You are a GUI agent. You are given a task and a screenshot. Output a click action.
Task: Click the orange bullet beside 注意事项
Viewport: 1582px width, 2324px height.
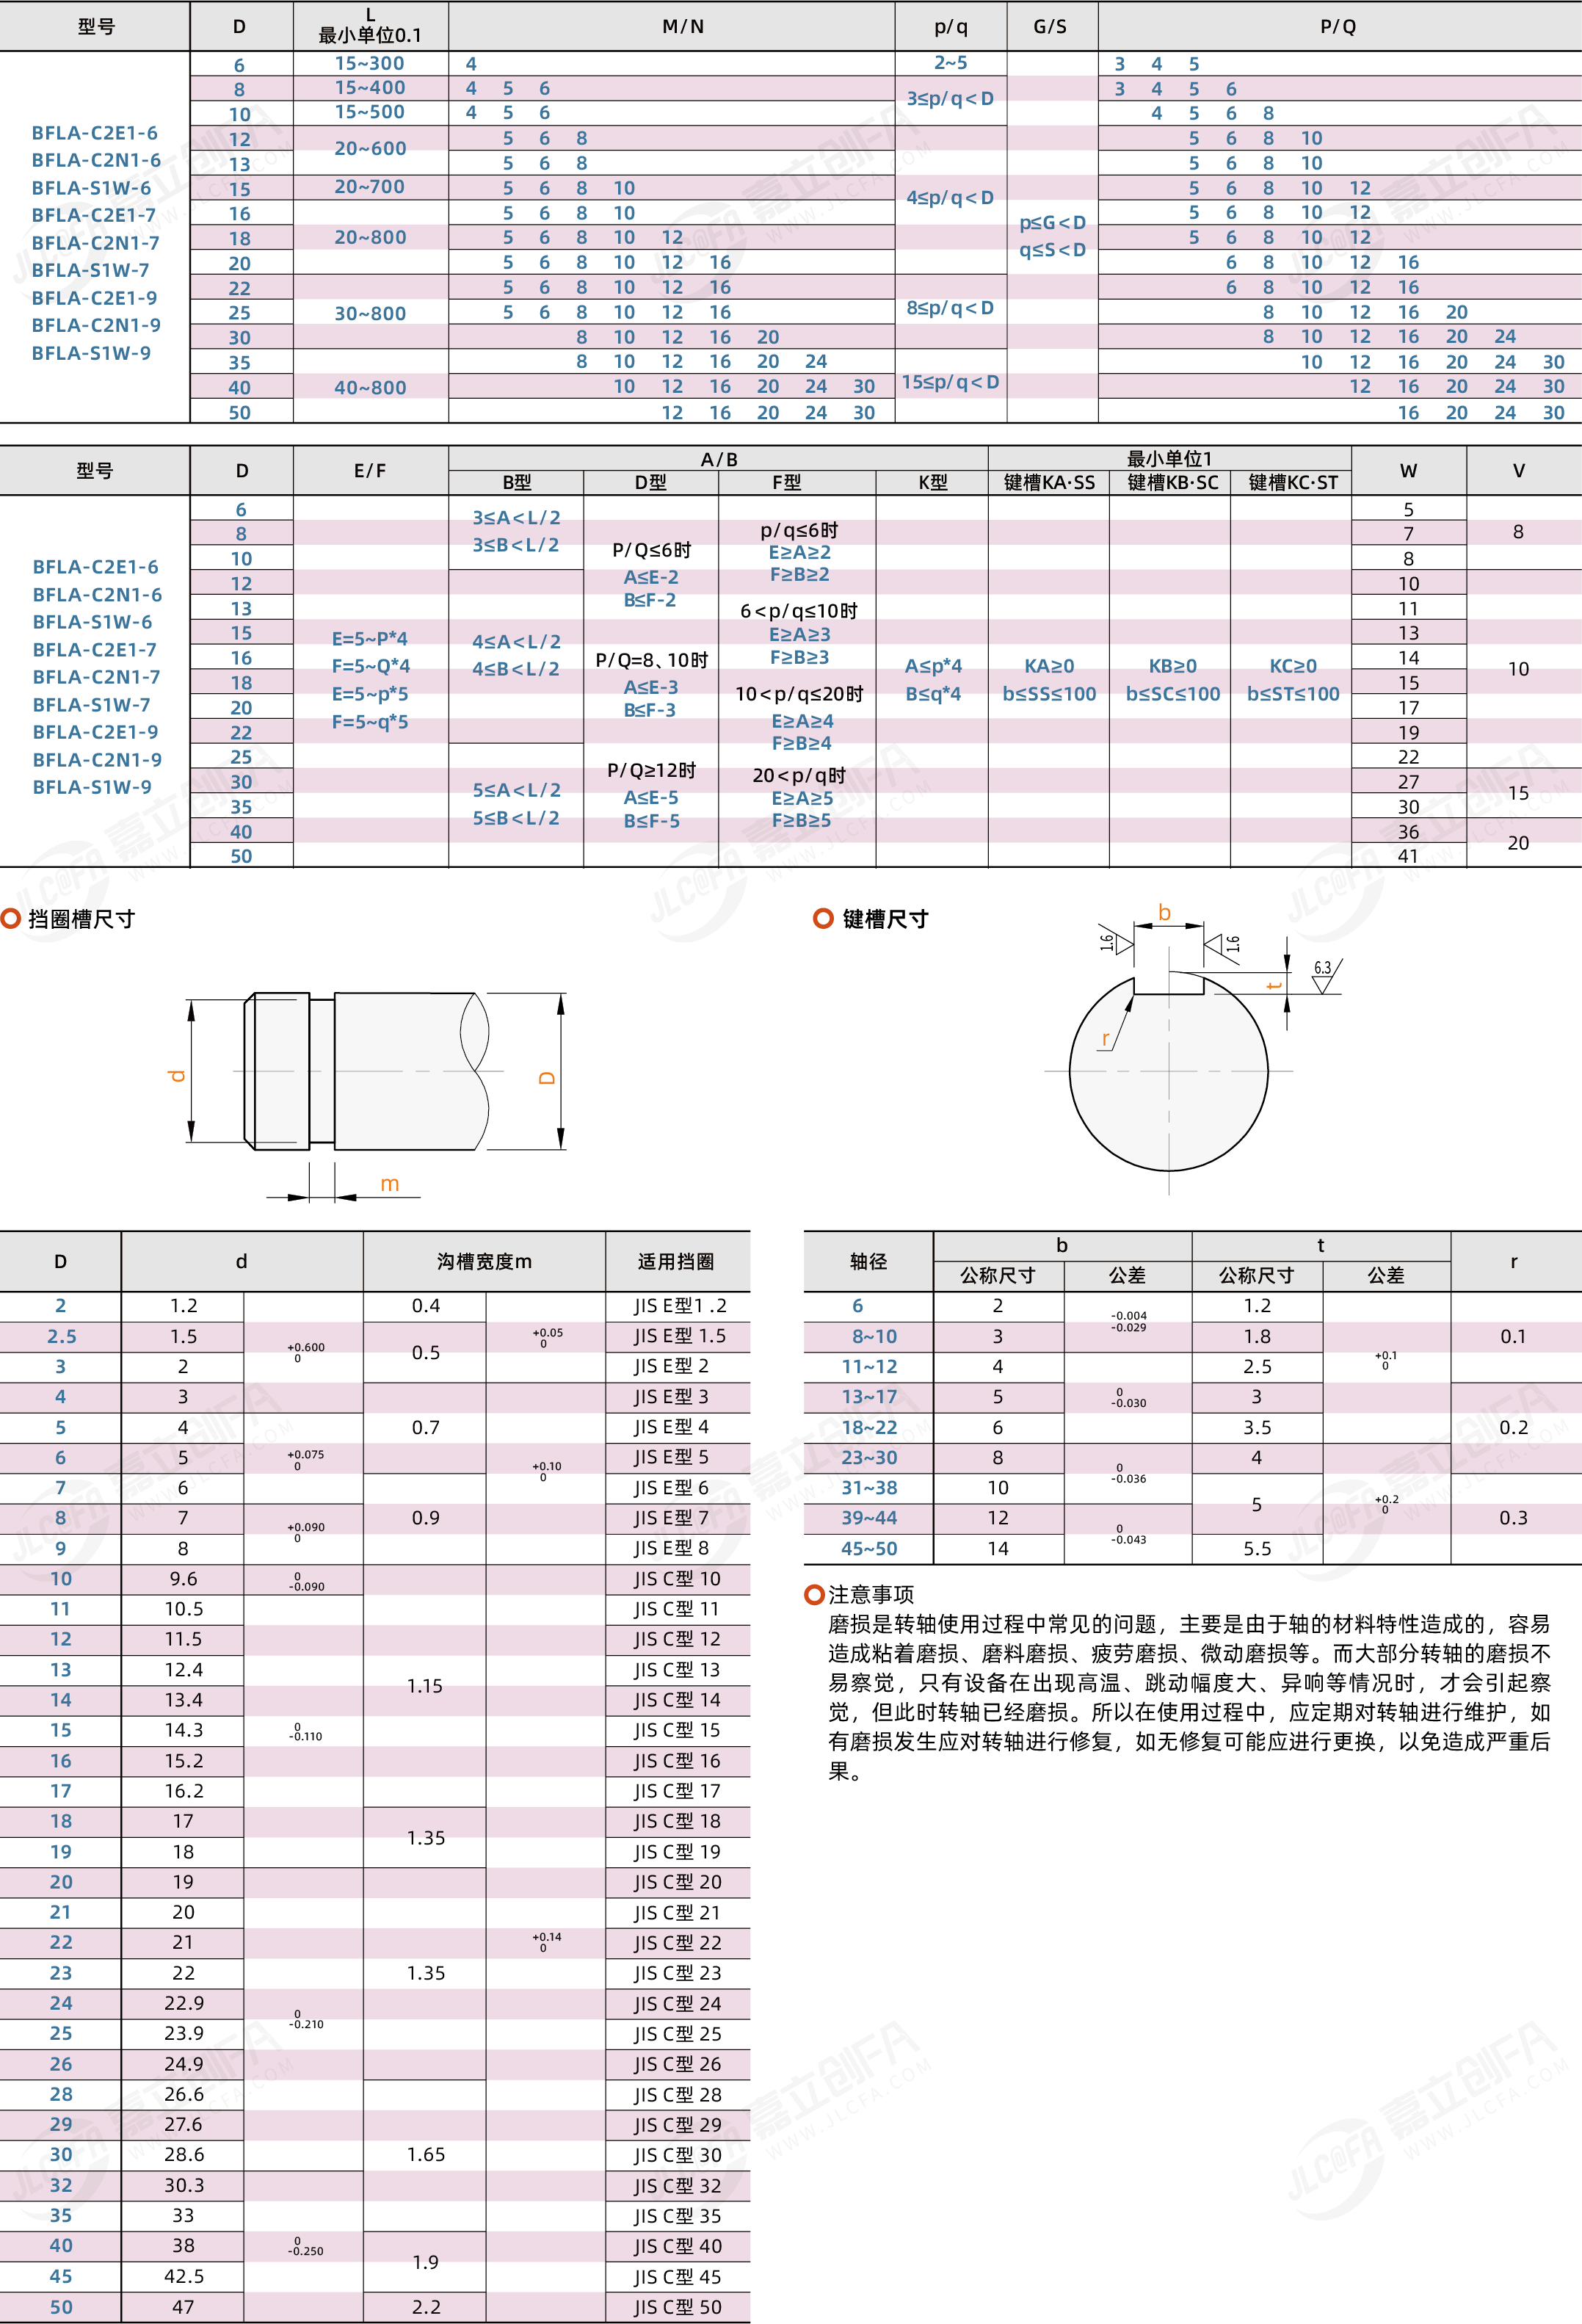pos(814,1594)
